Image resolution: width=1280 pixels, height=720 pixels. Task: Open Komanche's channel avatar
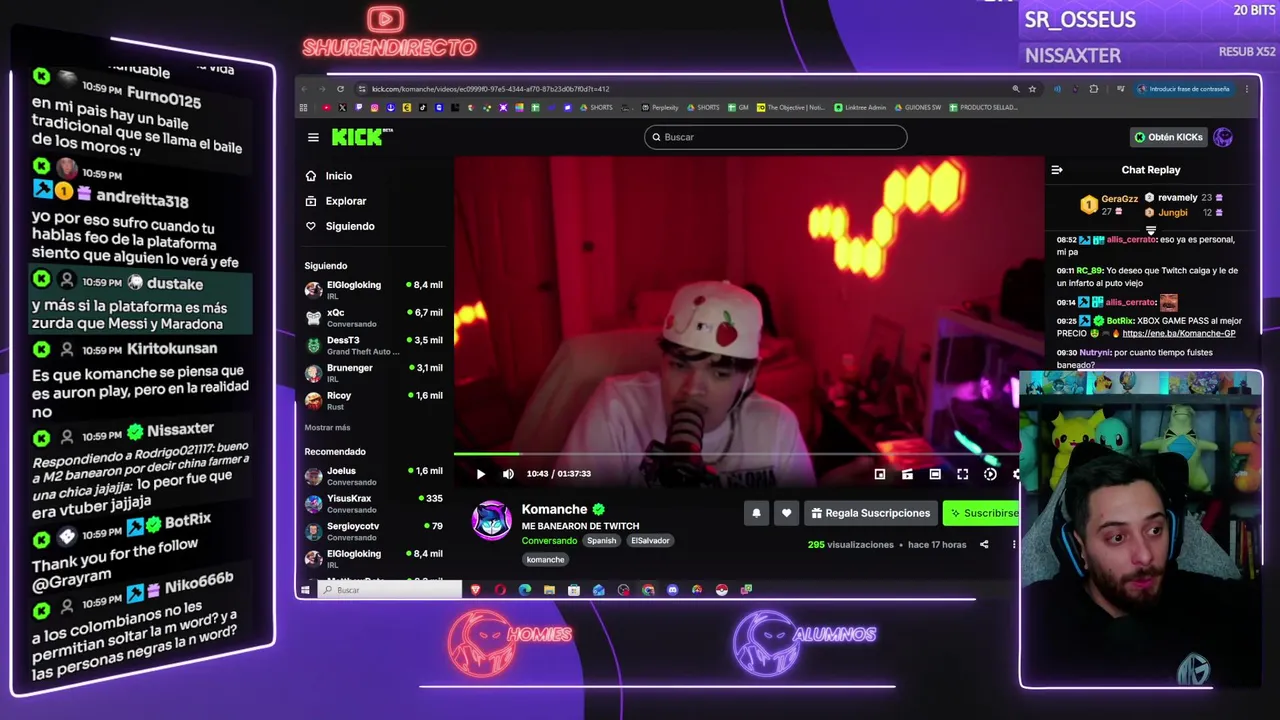491,521
